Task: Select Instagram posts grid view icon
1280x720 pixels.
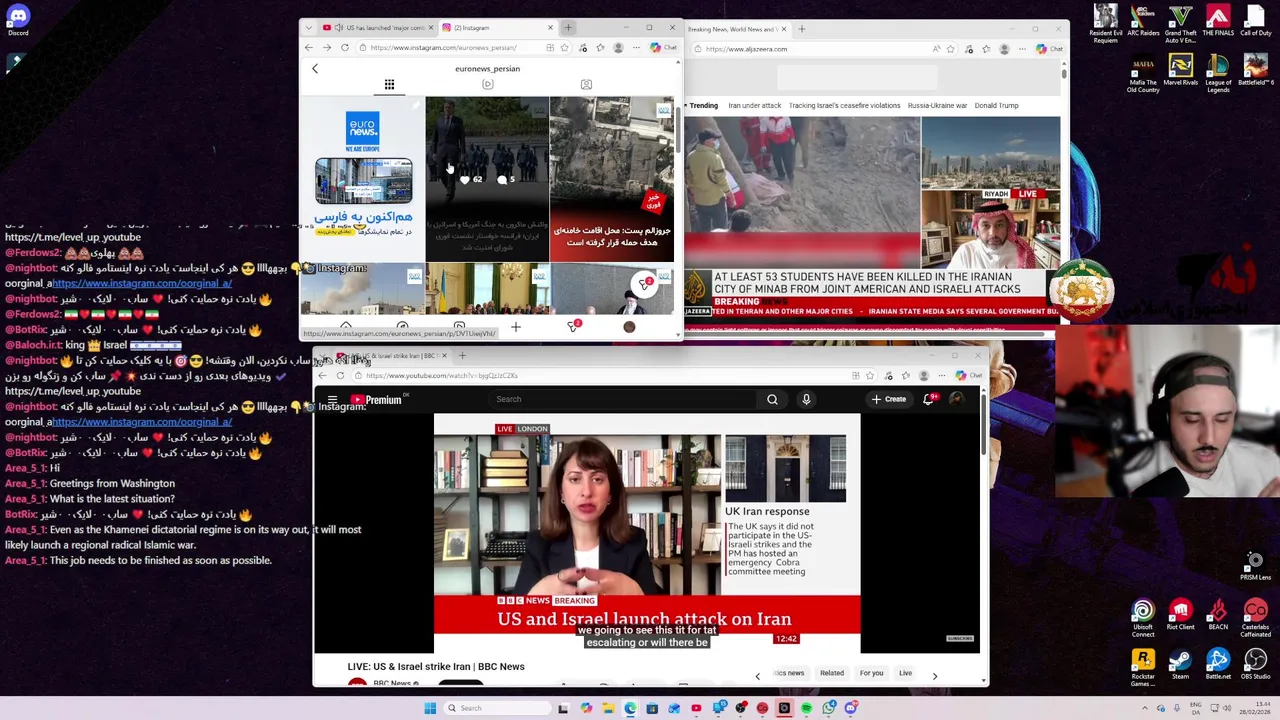Action: click(x=389, y=85)
